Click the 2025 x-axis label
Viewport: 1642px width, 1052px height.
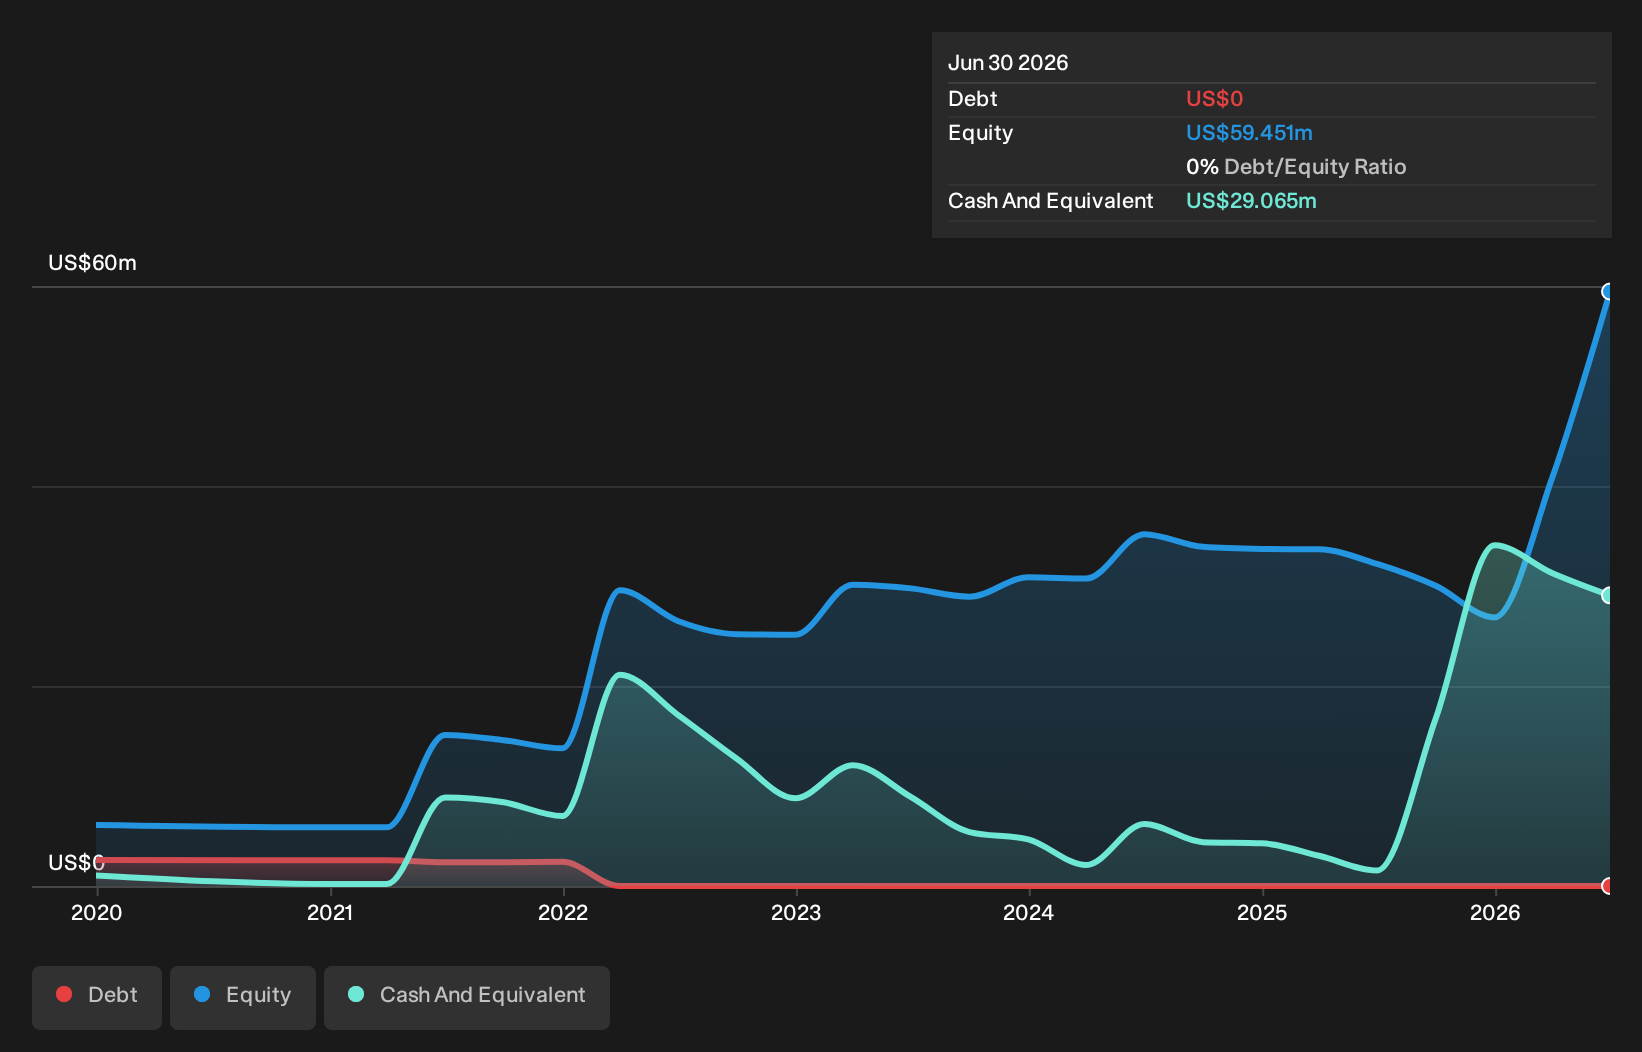(1262, 912)
